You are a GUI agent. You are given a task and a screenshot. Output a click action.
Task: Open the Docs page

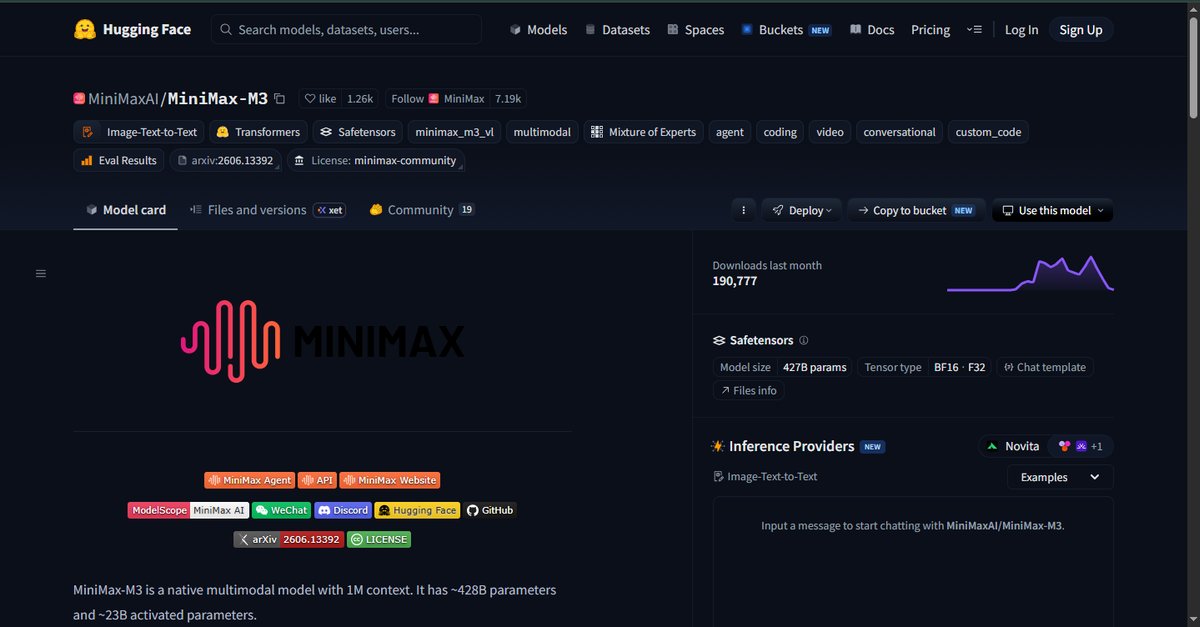coord(872,30)
